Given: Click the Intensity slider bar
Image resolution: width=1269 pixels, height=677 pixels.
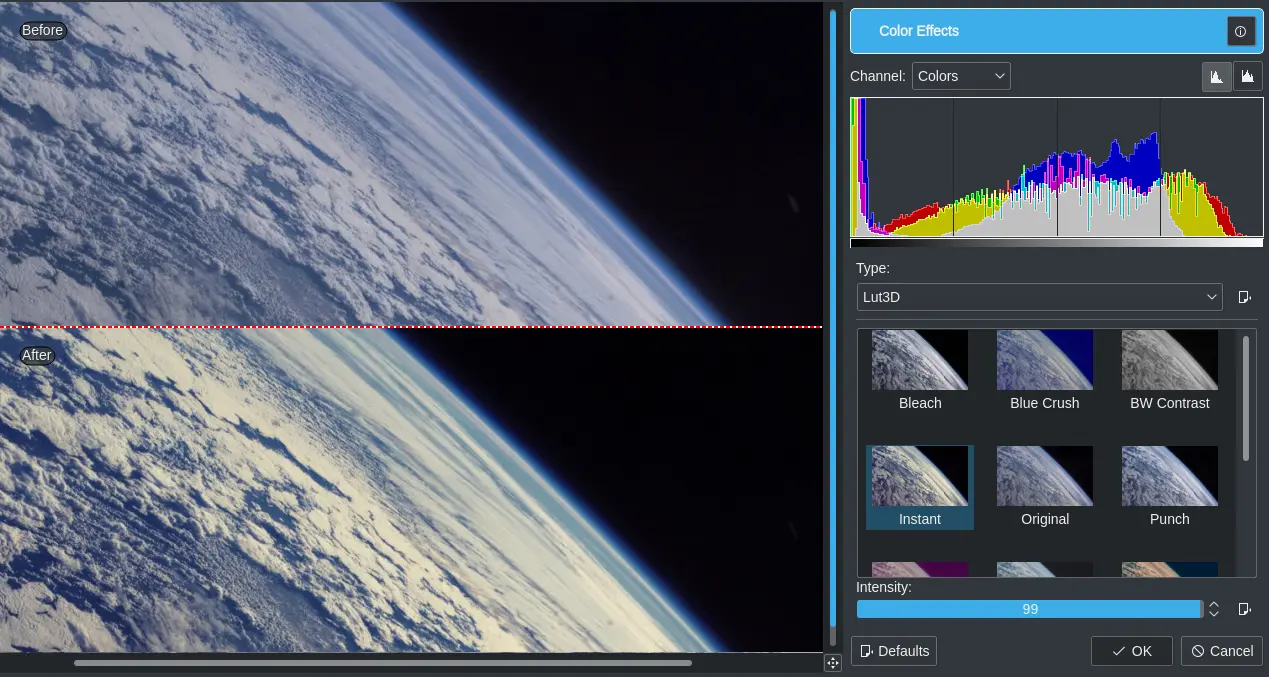Looking at the screenshot, I should 1030,609.
